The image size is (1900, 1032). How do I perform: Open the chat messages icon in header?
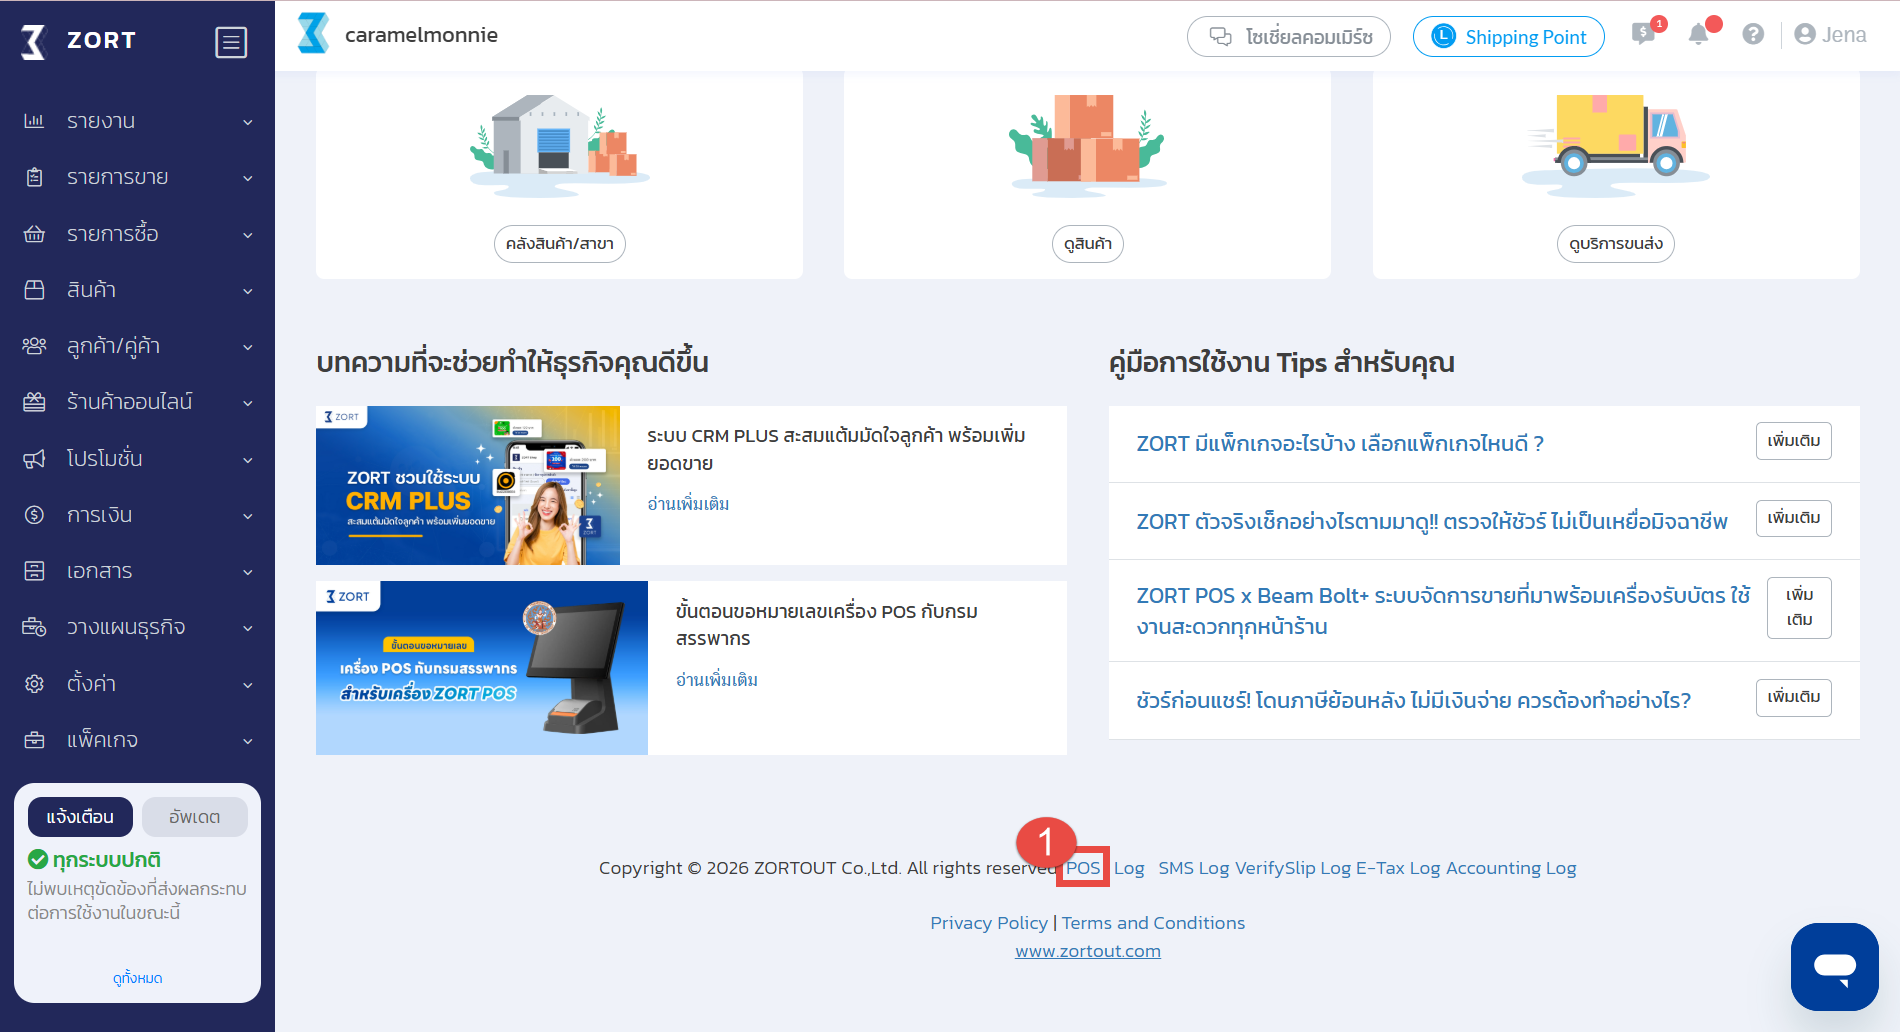[x=1644, y=35]
